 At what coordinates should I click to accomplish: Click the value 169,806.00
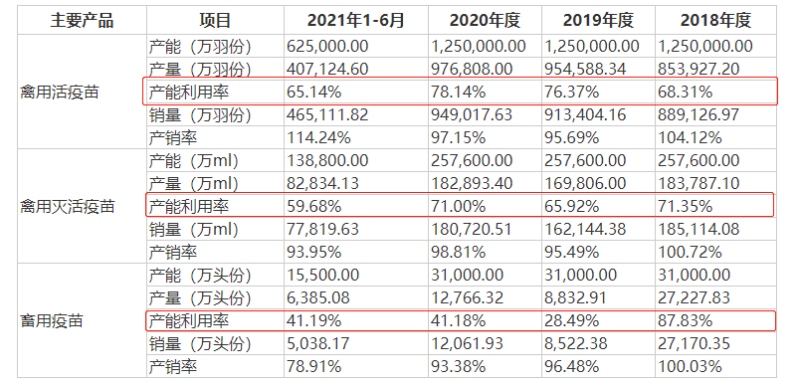pos(585,184)
